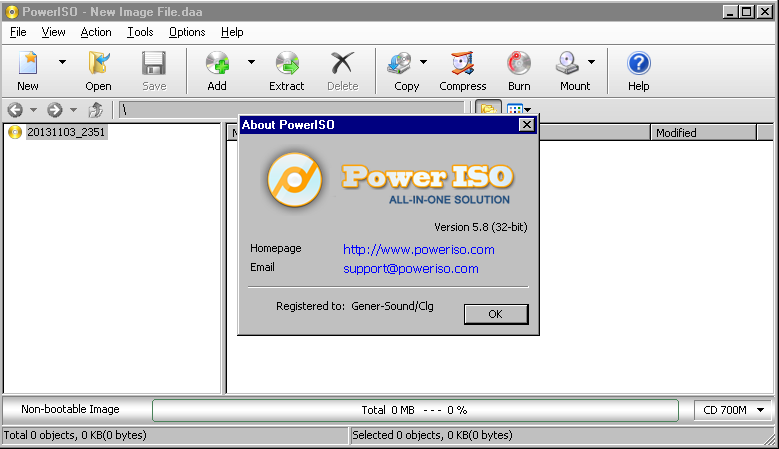The image size is (779, 449).
Task: Click the Modified column header
Action: pos(703,133)
